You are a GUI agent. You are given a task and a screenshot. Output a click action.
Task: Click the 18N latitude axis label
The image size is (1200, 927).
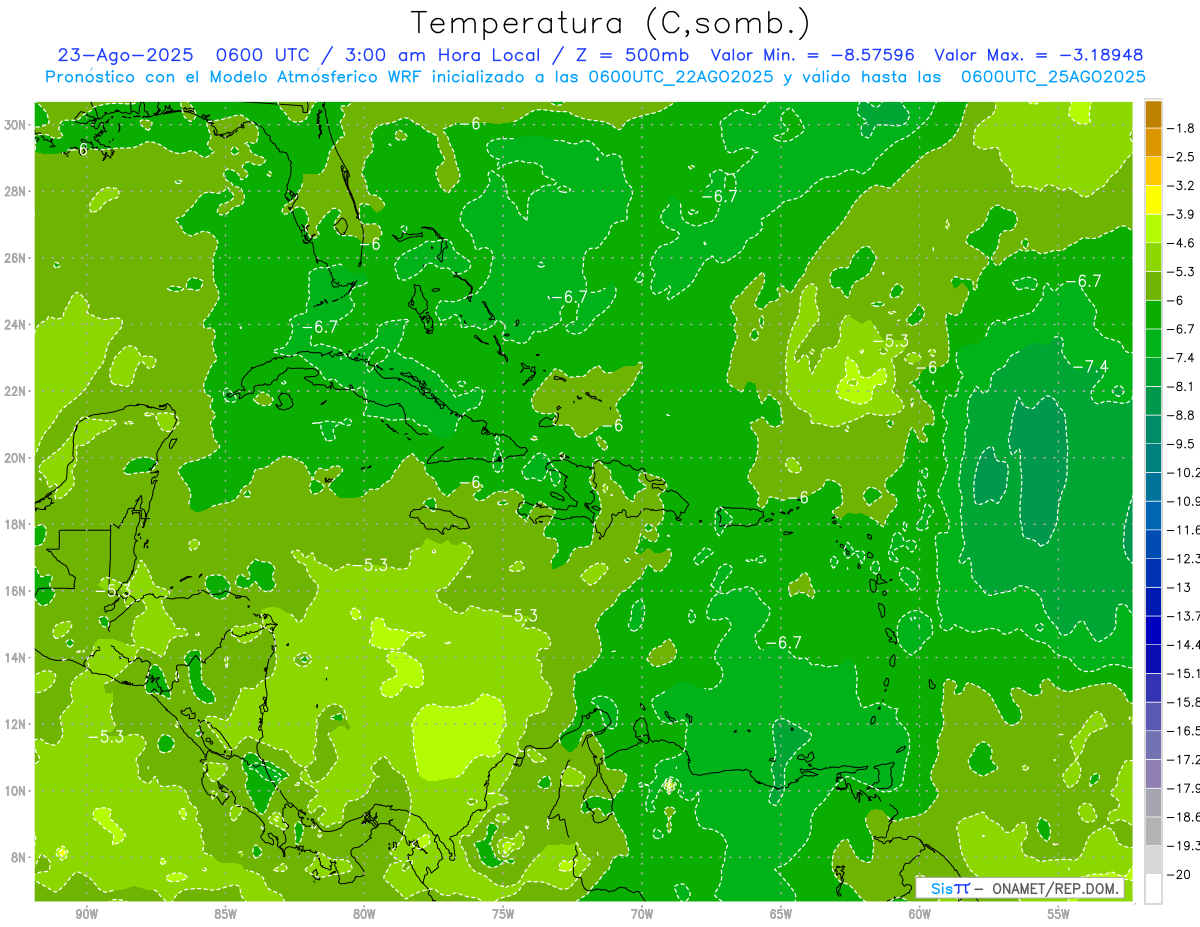(15, 524)
